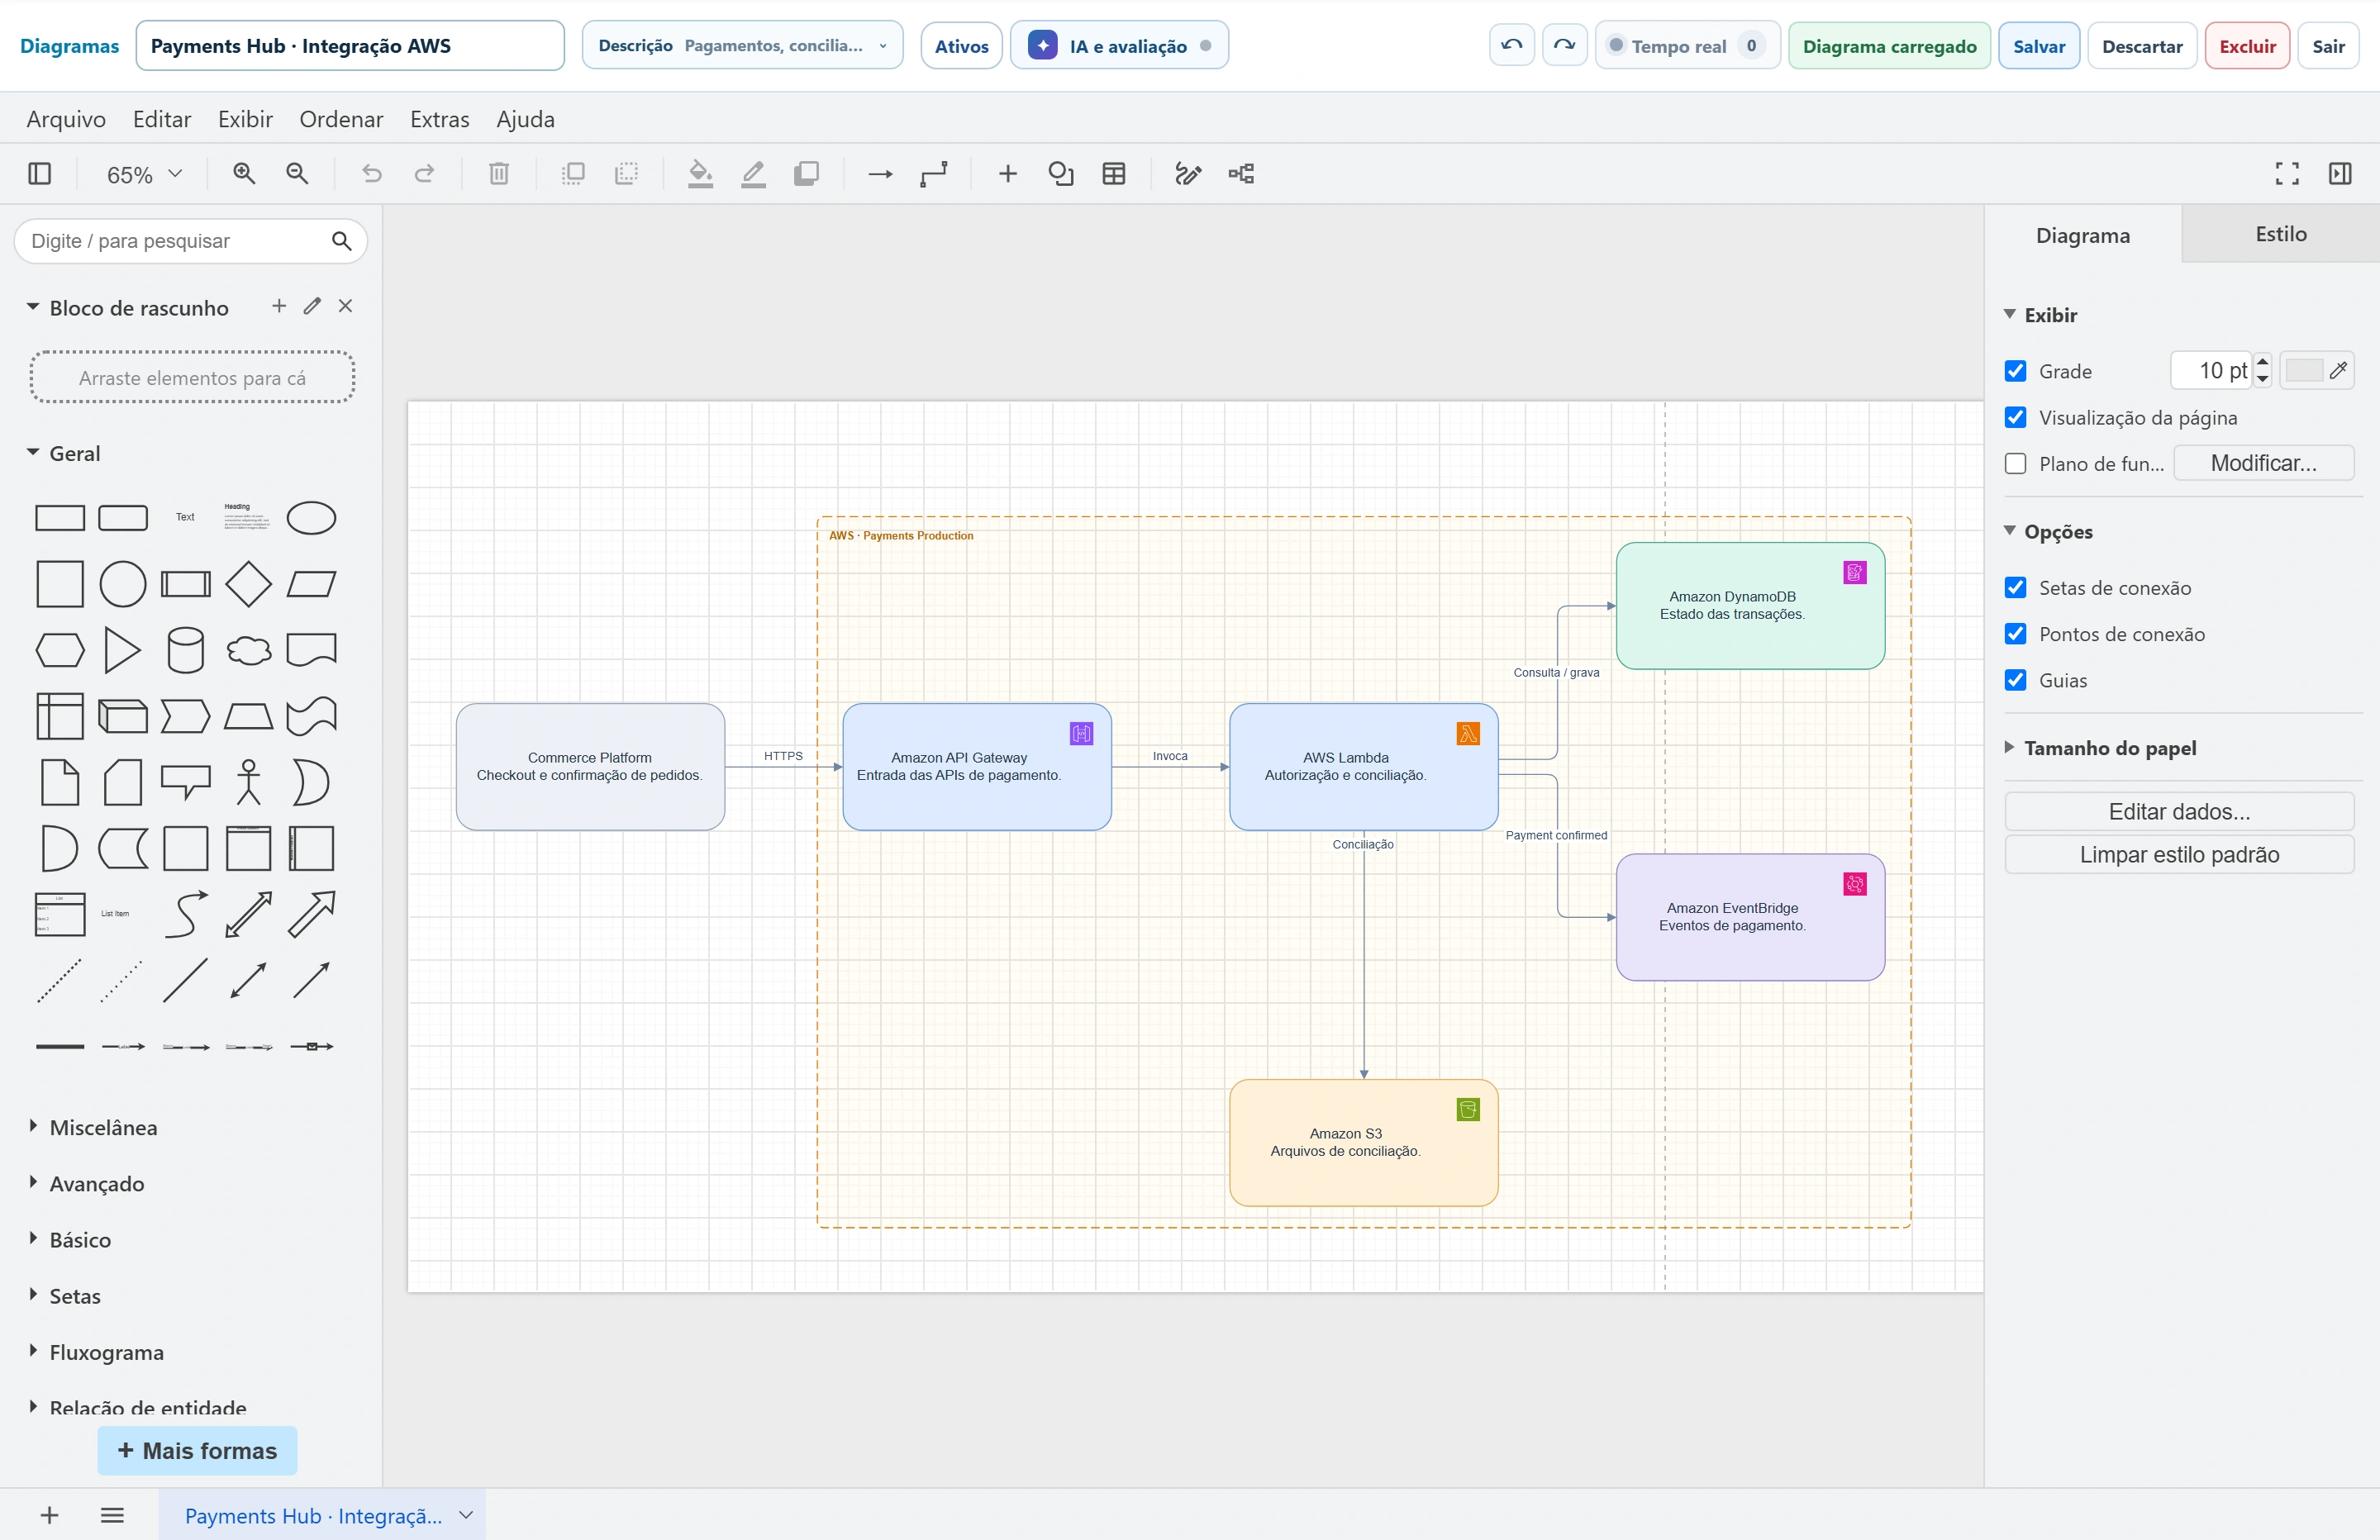Click the insert table icon

point(1113,174)
